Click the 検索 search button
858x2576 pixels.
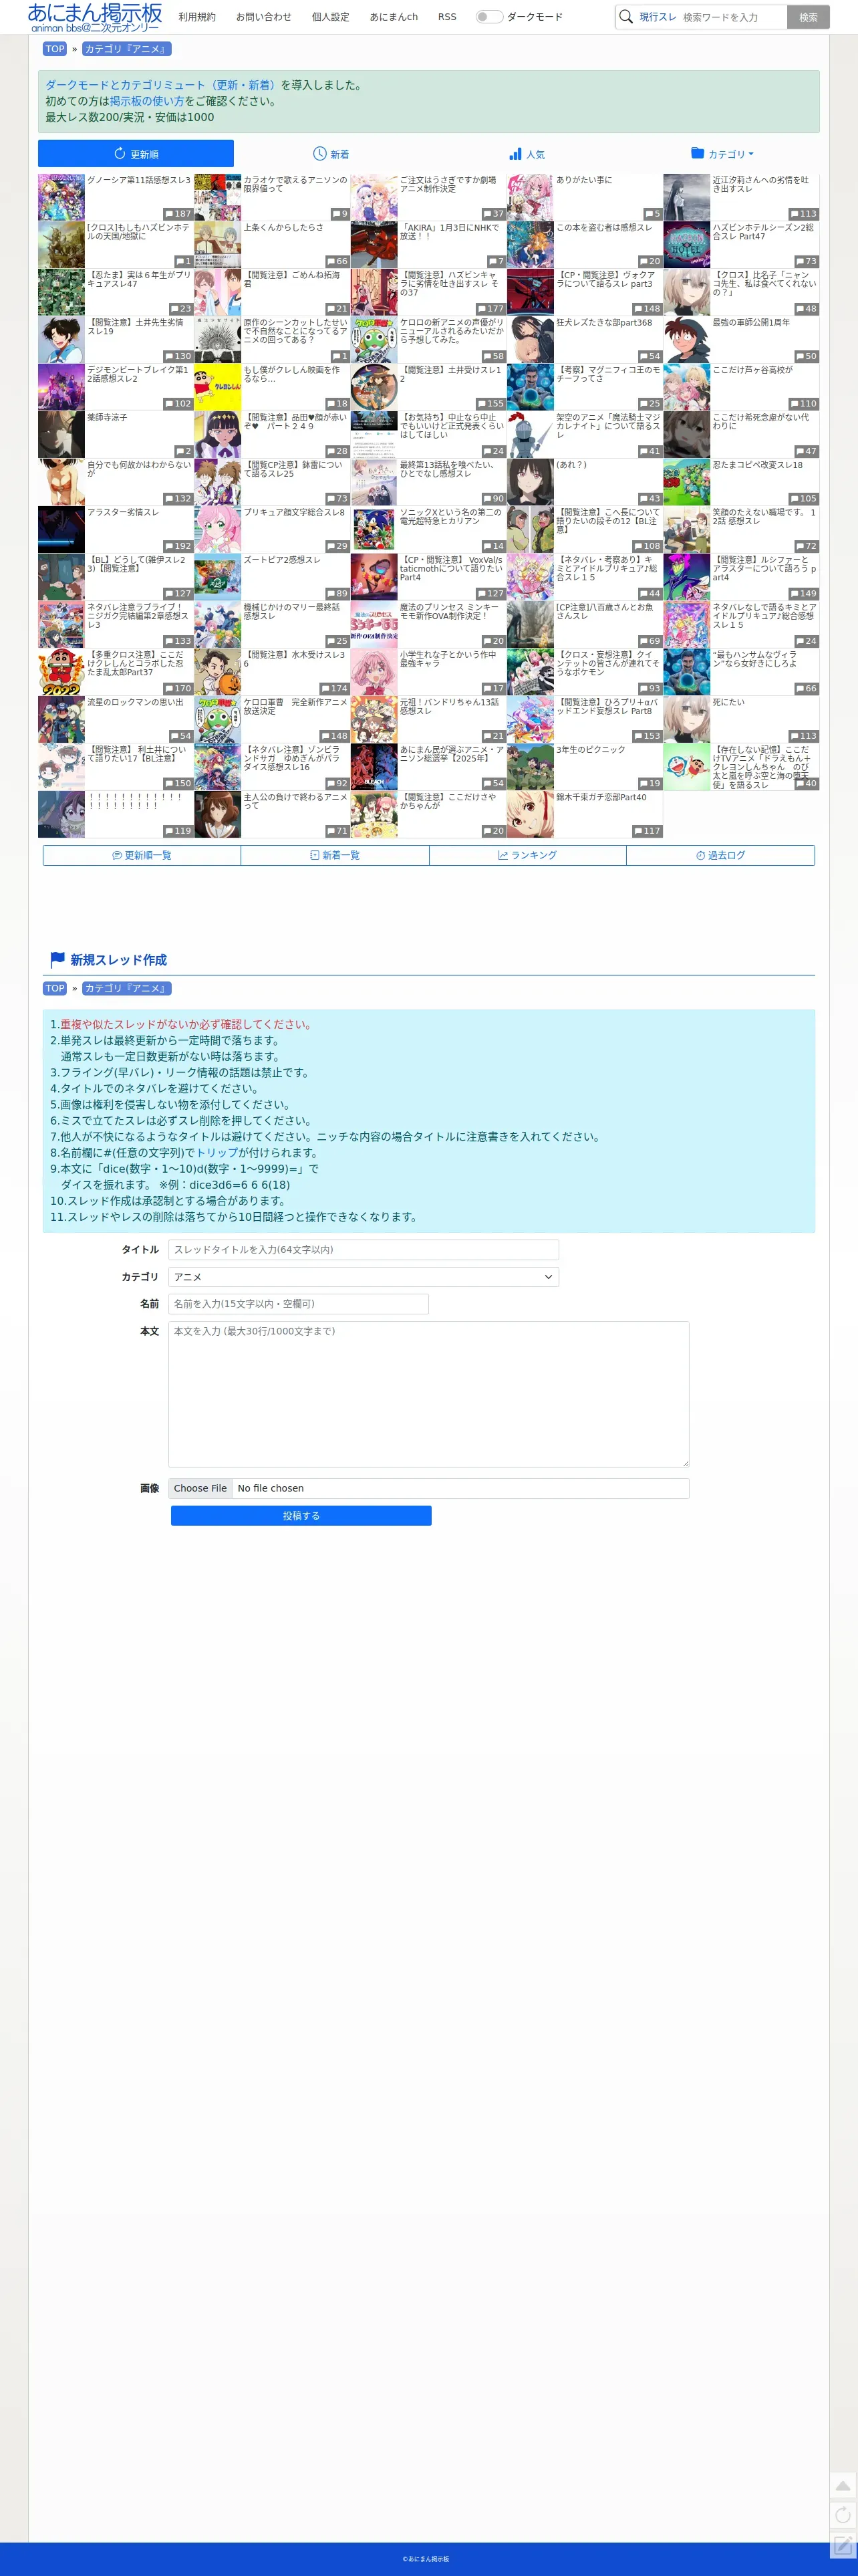(808, 17)
